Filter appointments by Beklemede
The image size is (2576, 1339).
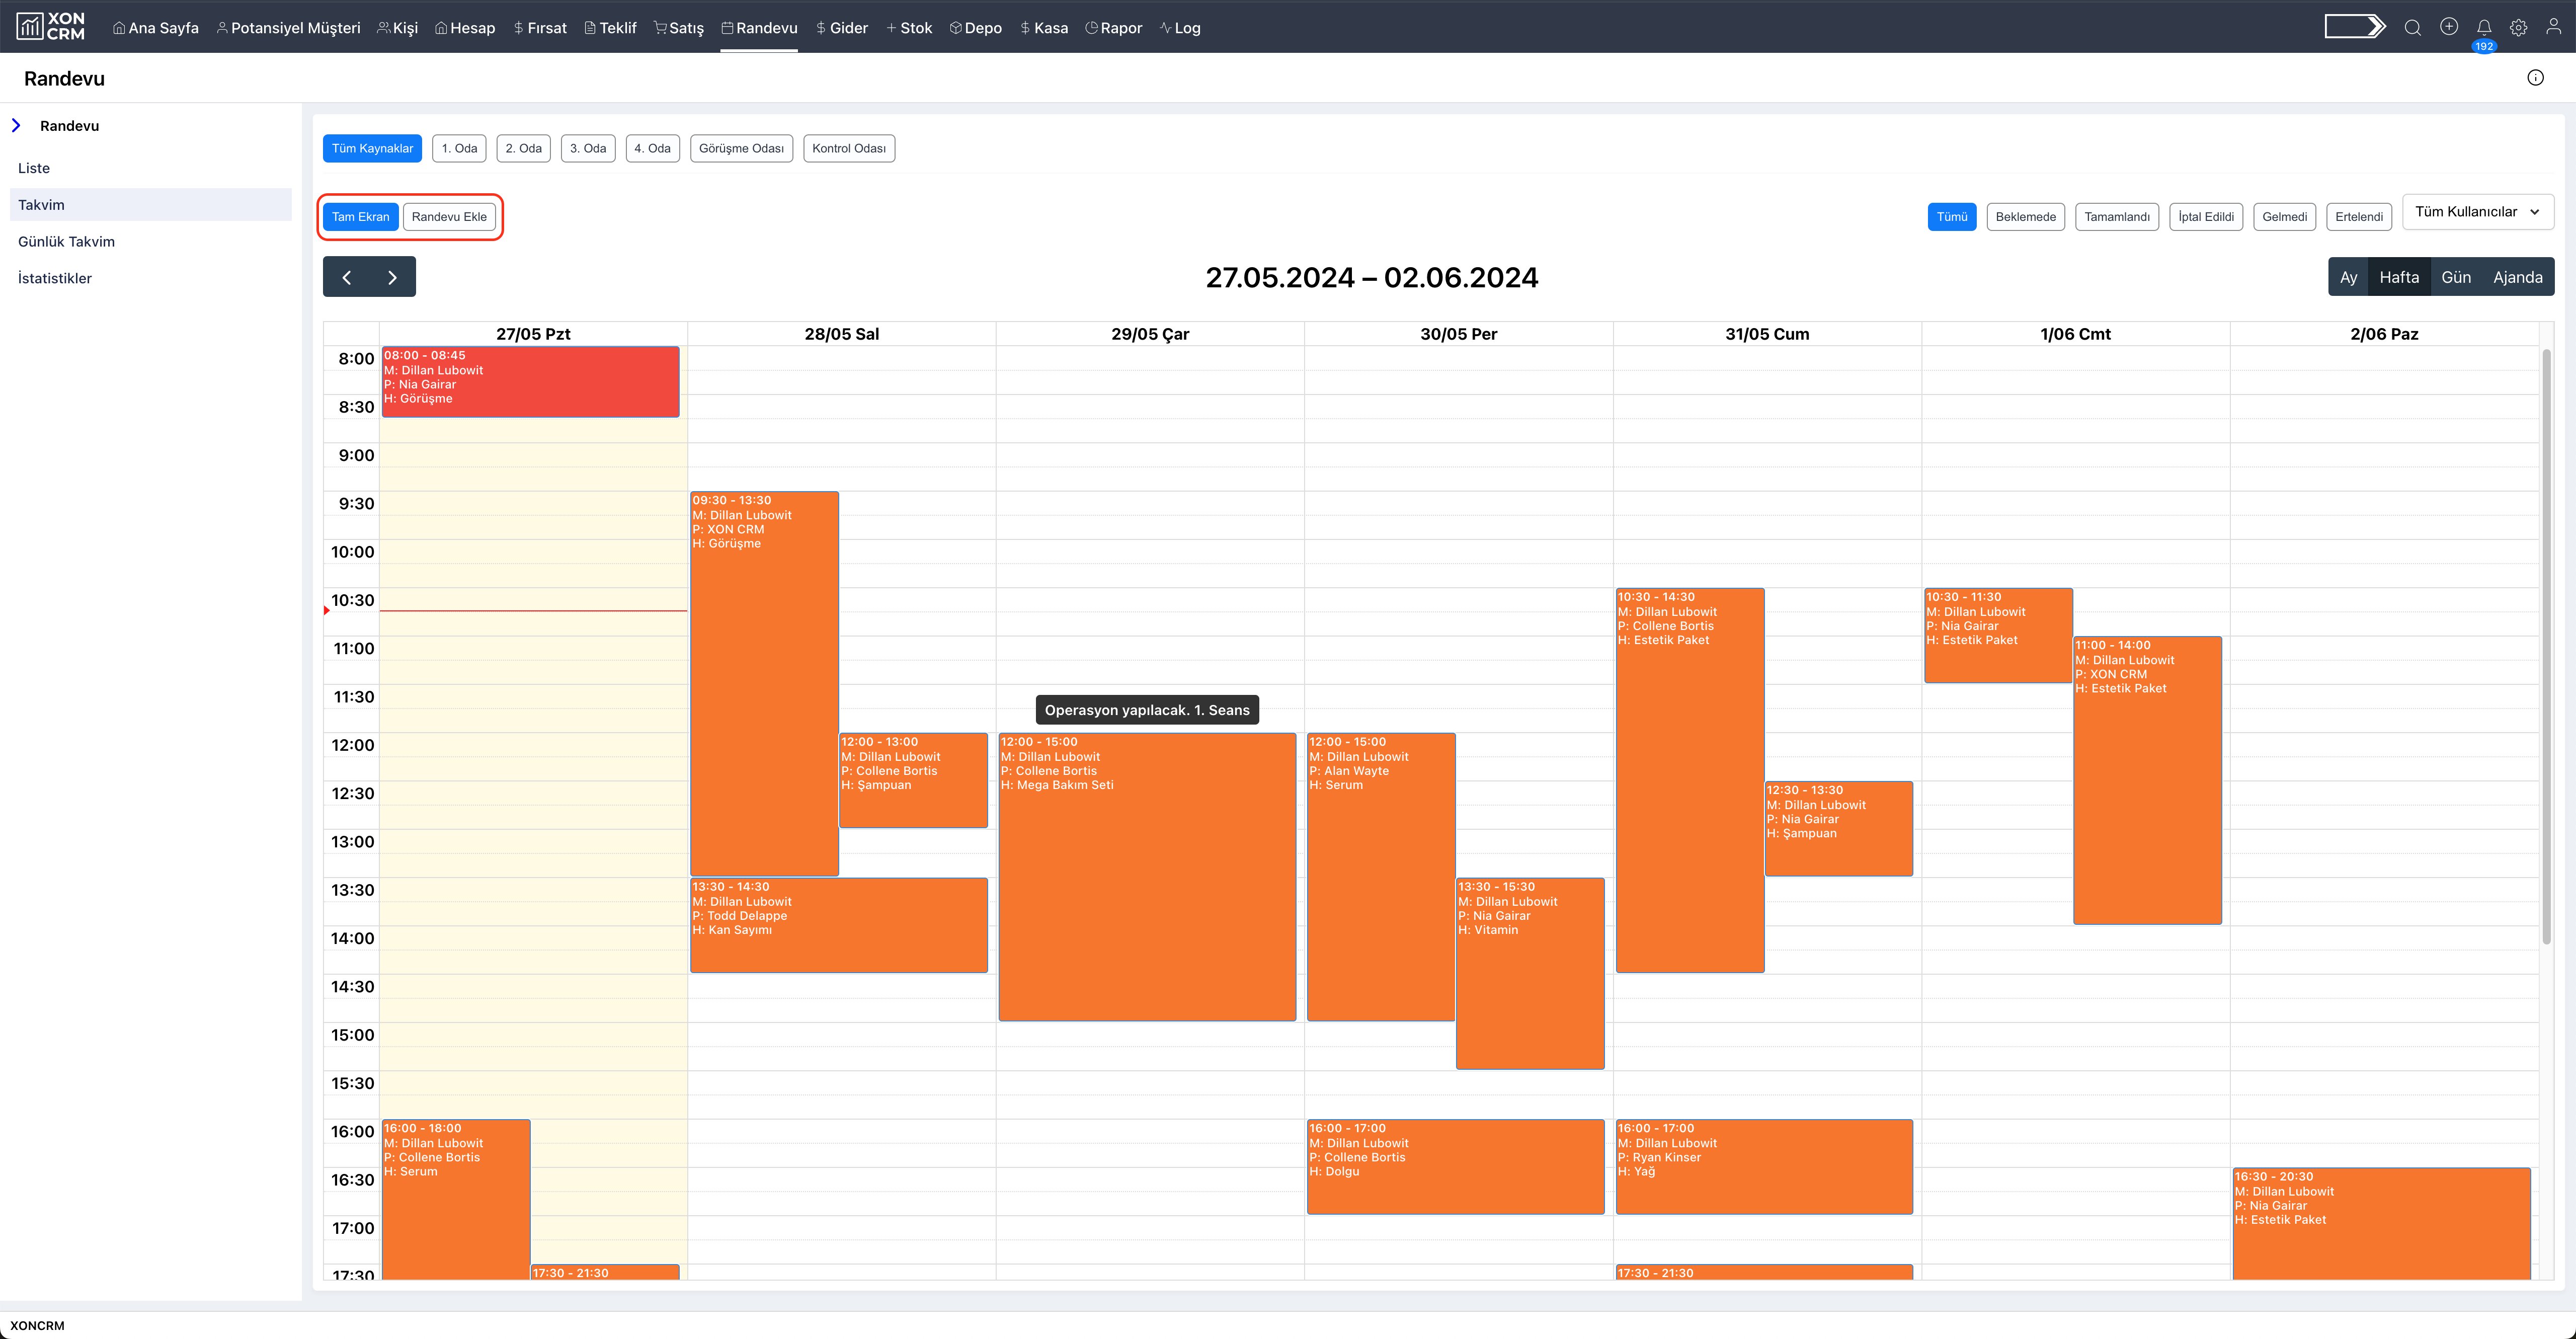coord(2025,217)
